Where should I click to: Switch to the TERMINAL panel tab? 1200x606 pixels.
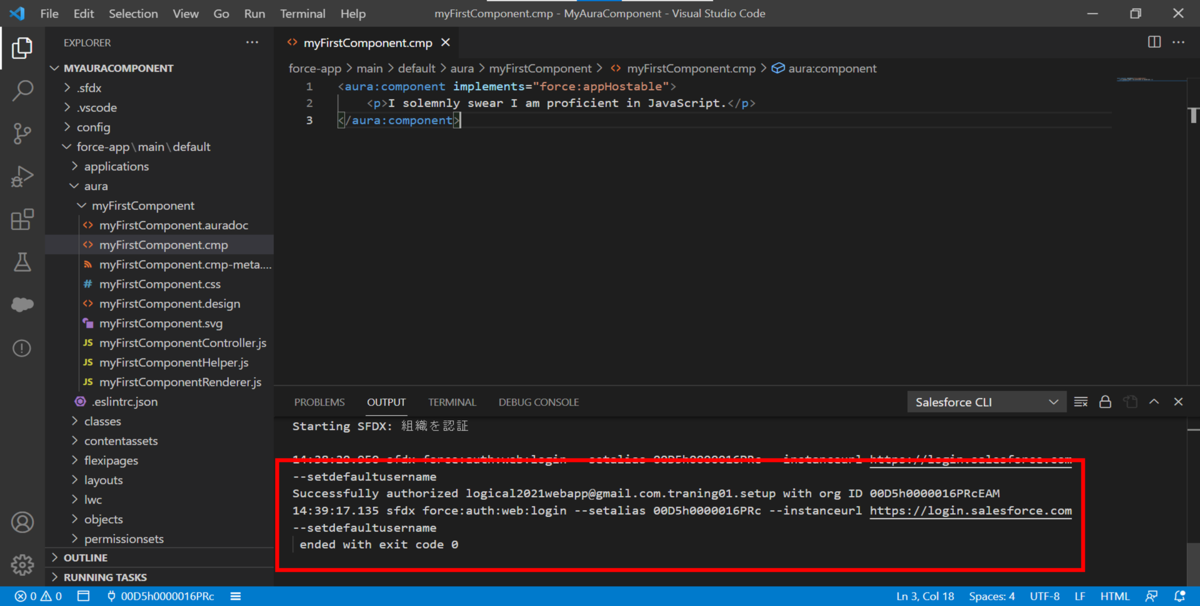452,402
